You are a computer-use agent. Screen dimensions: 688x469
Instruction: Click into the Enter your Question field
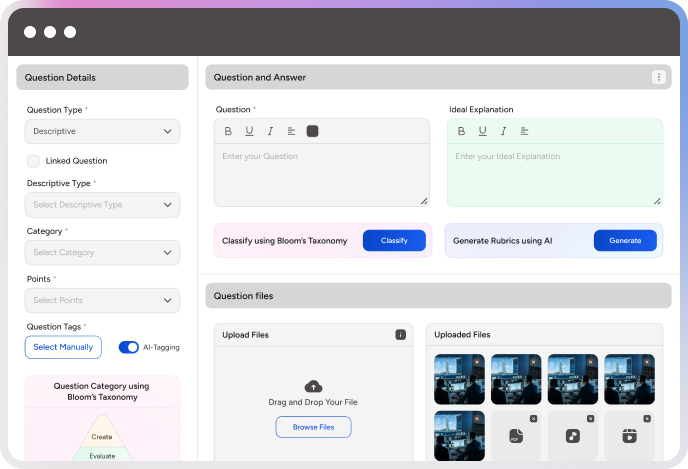click(x=321, y=175)
